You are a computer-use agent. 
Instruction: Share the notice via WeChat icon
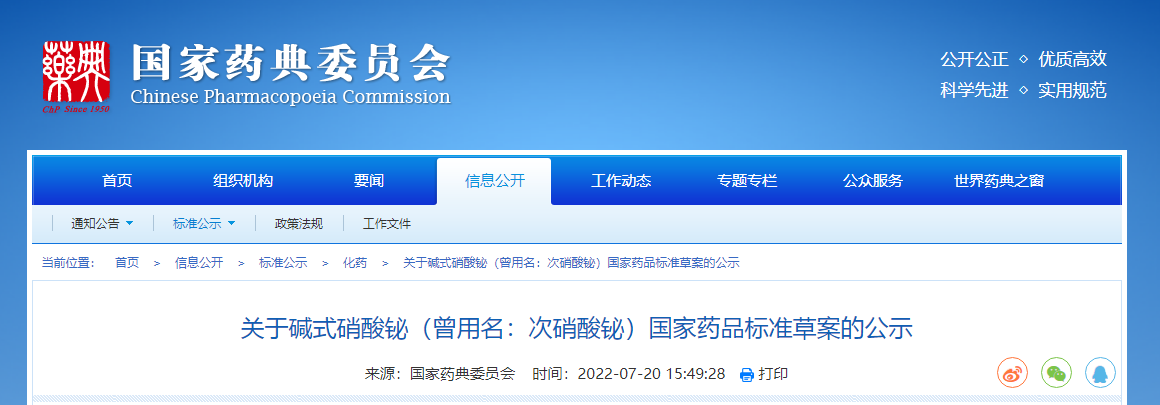pos(1056,372)
